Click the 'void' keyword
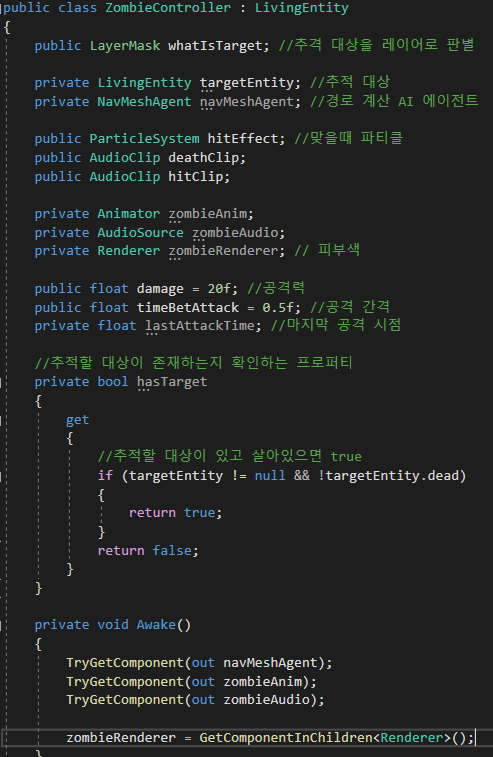This screenshot has height=757, width=493. pos(113,625)
